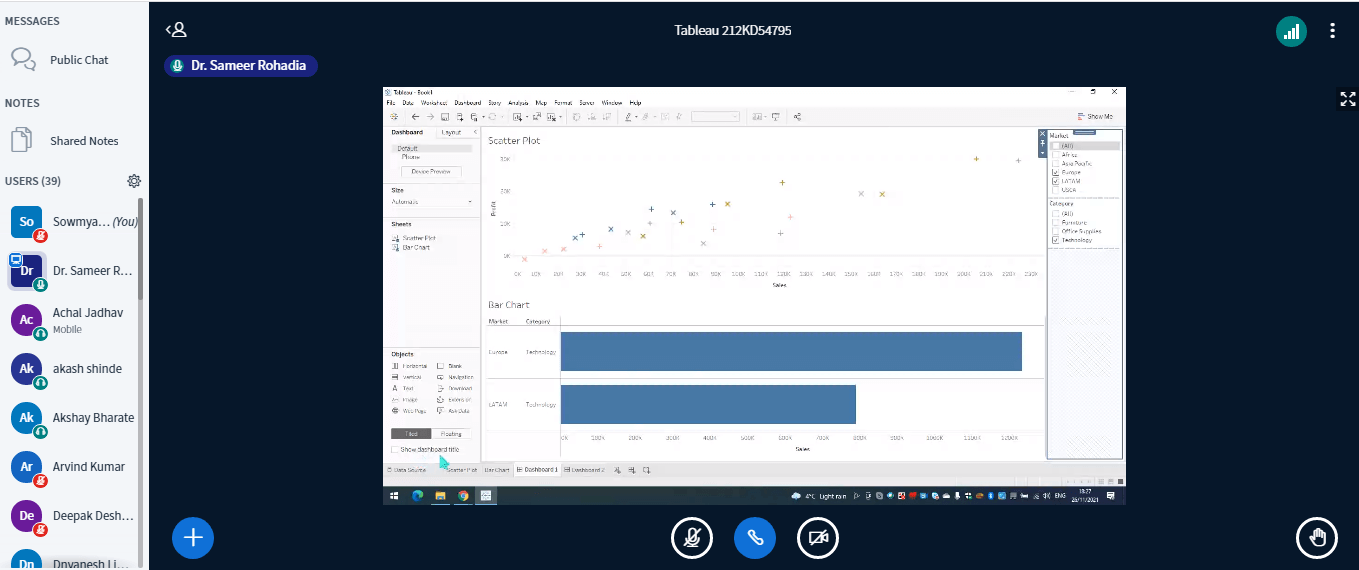Select Dr. Sameer R... in the users list
The image size is (1359, 570).
(x=74, y=271)
